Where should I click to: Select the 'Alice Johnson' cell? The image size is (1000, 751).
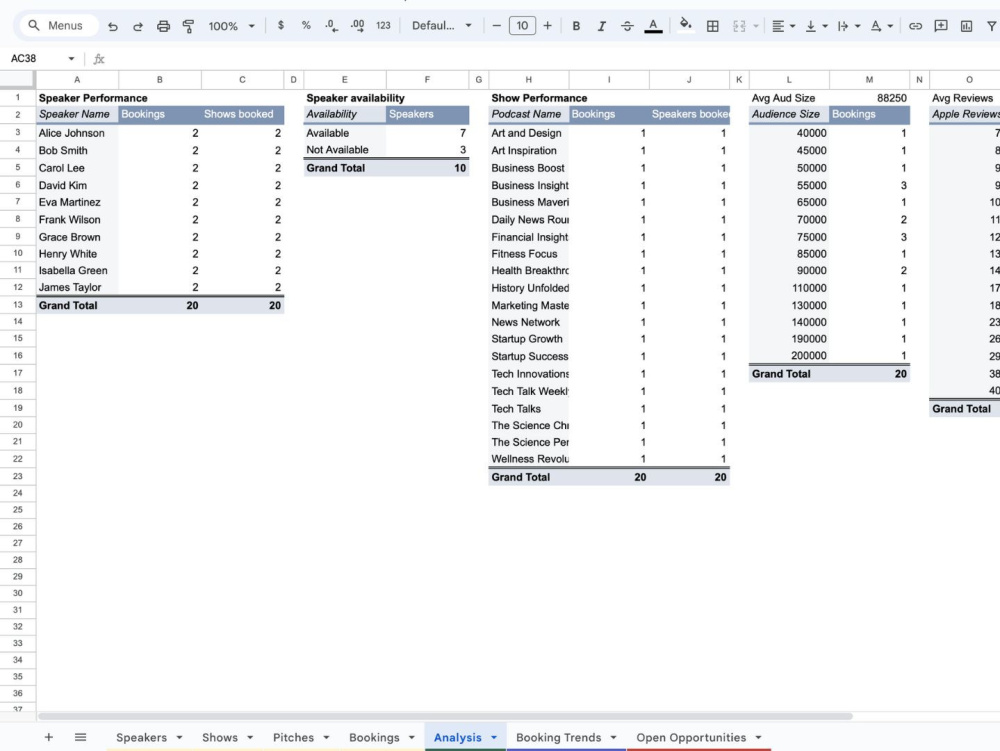tap(77, 133)
